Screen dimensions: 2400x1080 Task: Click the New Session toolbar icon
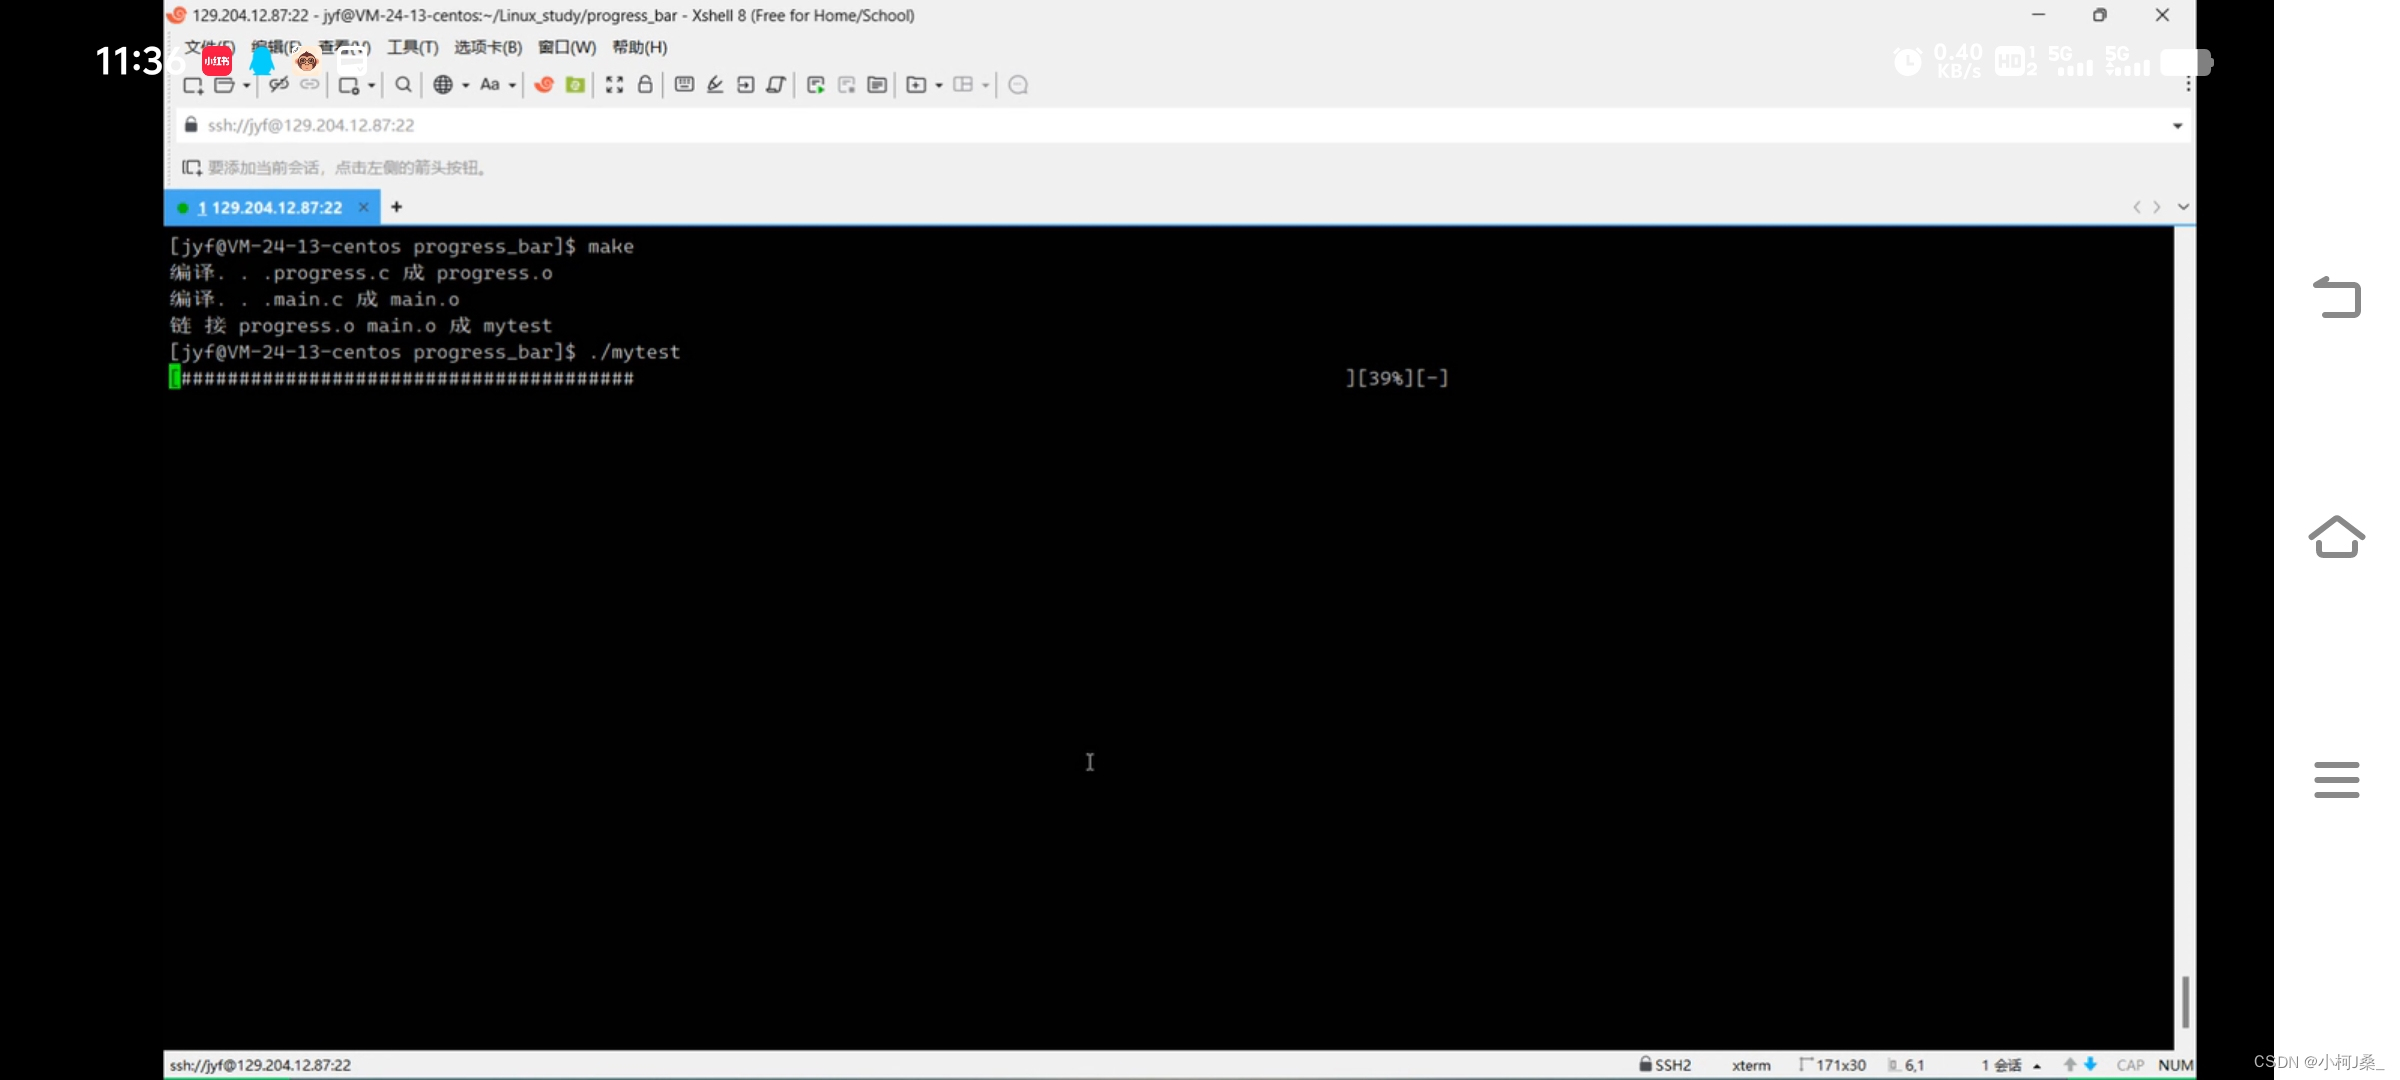pyautogui.click(x=193, y=85)
